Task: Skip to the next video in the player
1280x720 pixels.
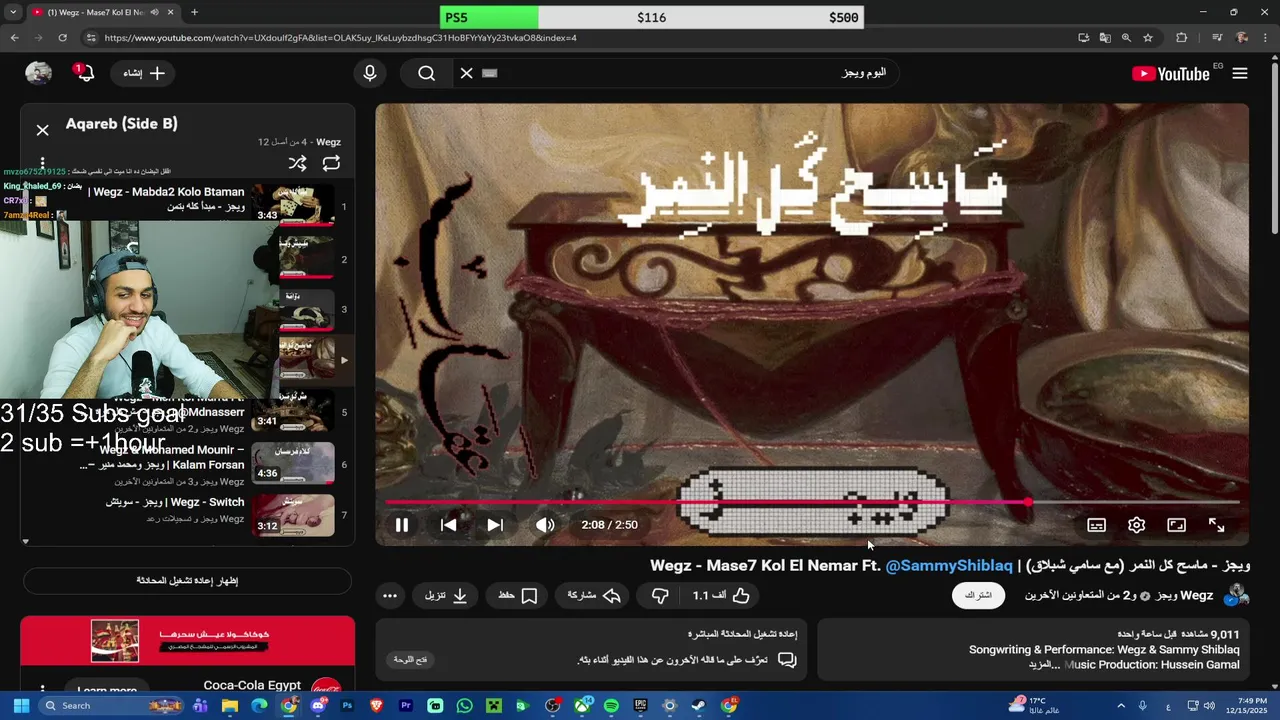Action: point(495,525)
